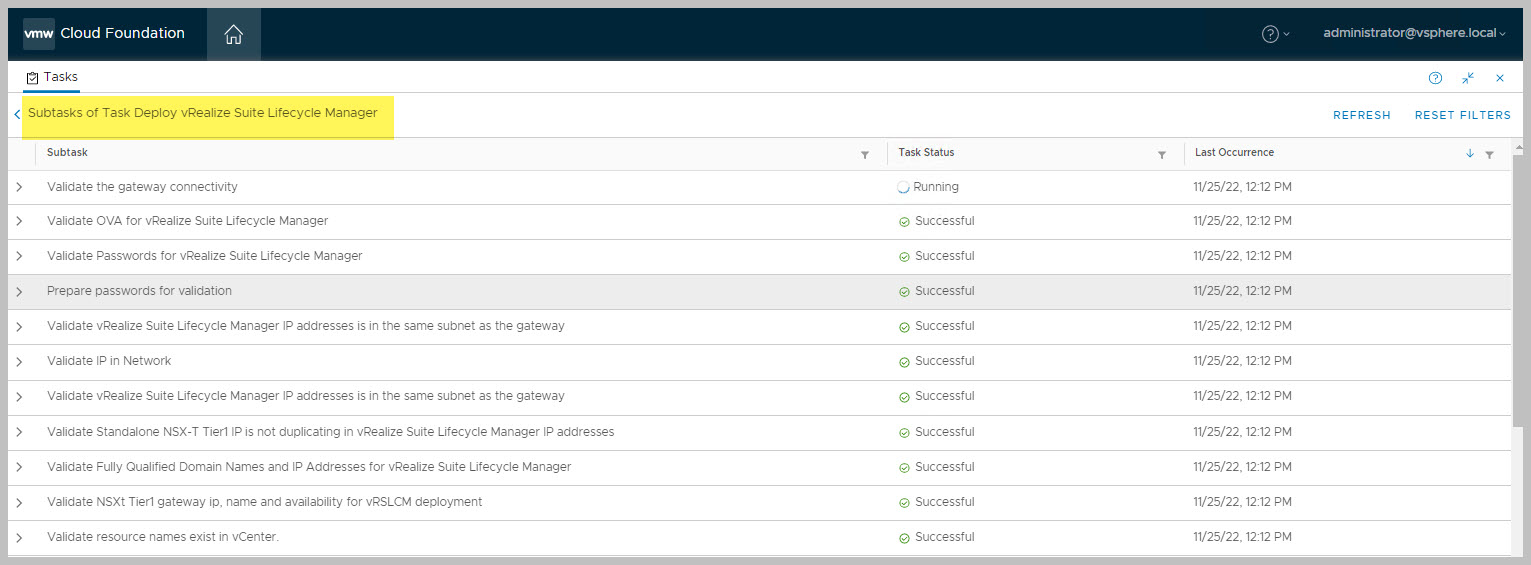The image size is (1531, 565).
Task: Filter the Last Occurrence column
Action: [x=1490, y=155]
